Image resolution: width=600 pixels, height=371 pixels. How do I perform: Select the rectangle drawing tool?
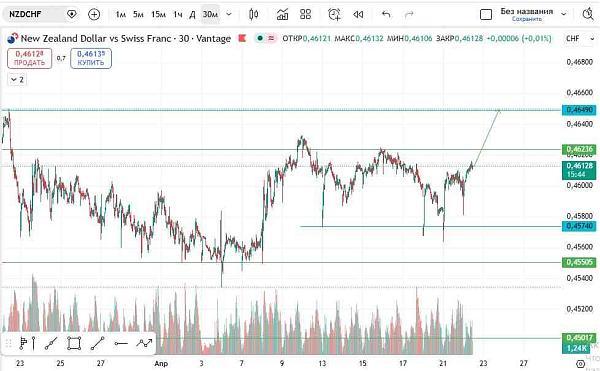coord(74,343)
